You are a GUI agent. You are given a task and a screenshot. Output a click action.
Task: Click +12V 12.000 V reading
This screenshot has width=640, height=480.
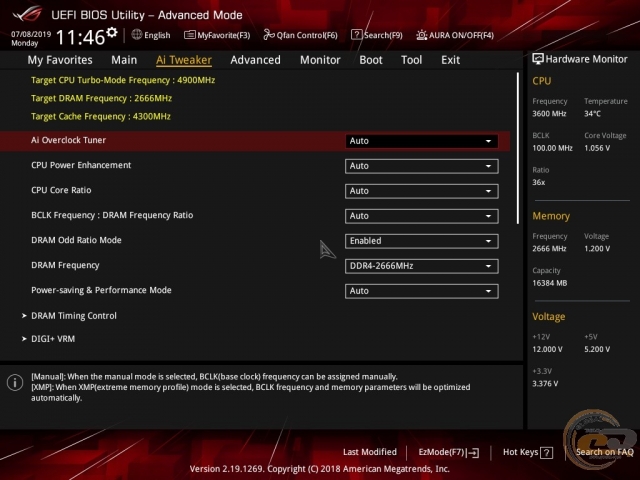[x=547, y=349]
